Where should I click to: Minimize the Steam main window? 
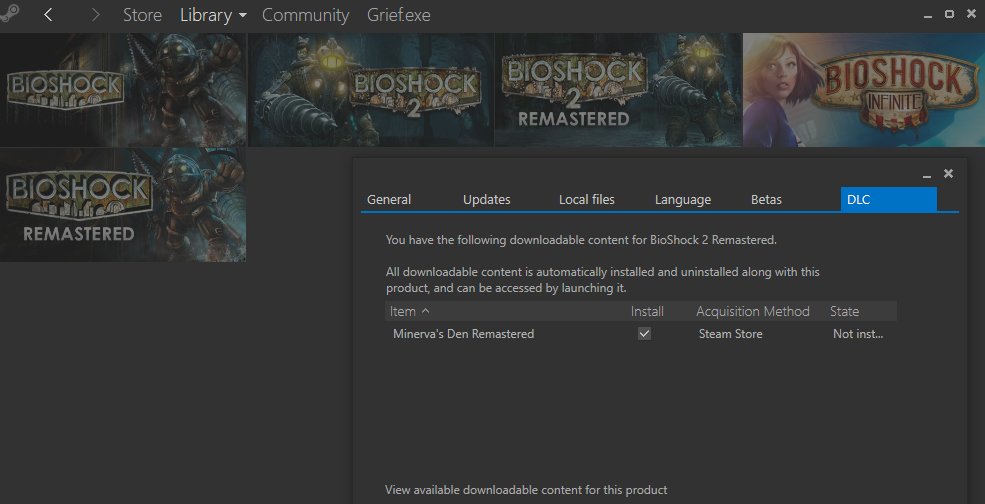click(x=928, y=15)
